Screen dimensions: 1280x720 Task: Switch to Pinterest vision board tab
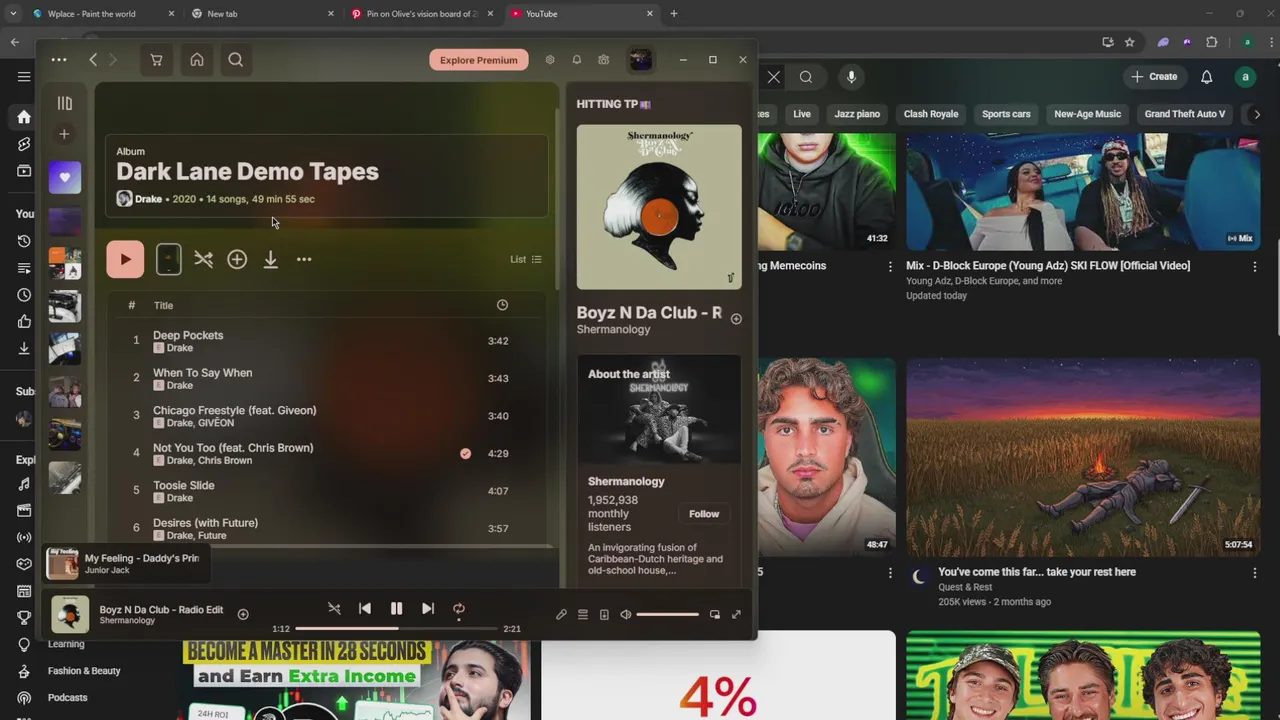(421, 14)
